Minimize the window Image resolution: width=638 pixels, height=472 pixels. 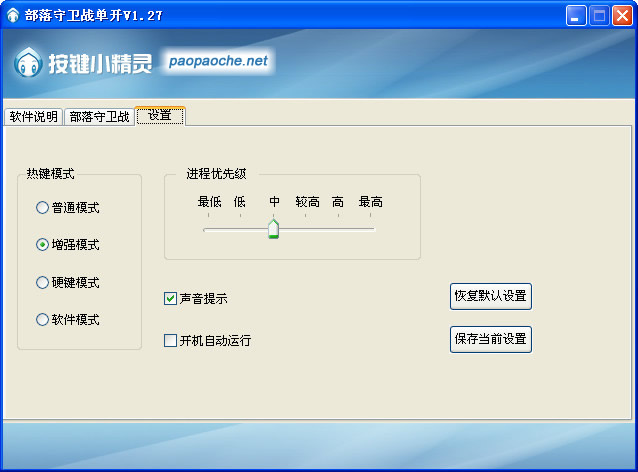[576, 15]
